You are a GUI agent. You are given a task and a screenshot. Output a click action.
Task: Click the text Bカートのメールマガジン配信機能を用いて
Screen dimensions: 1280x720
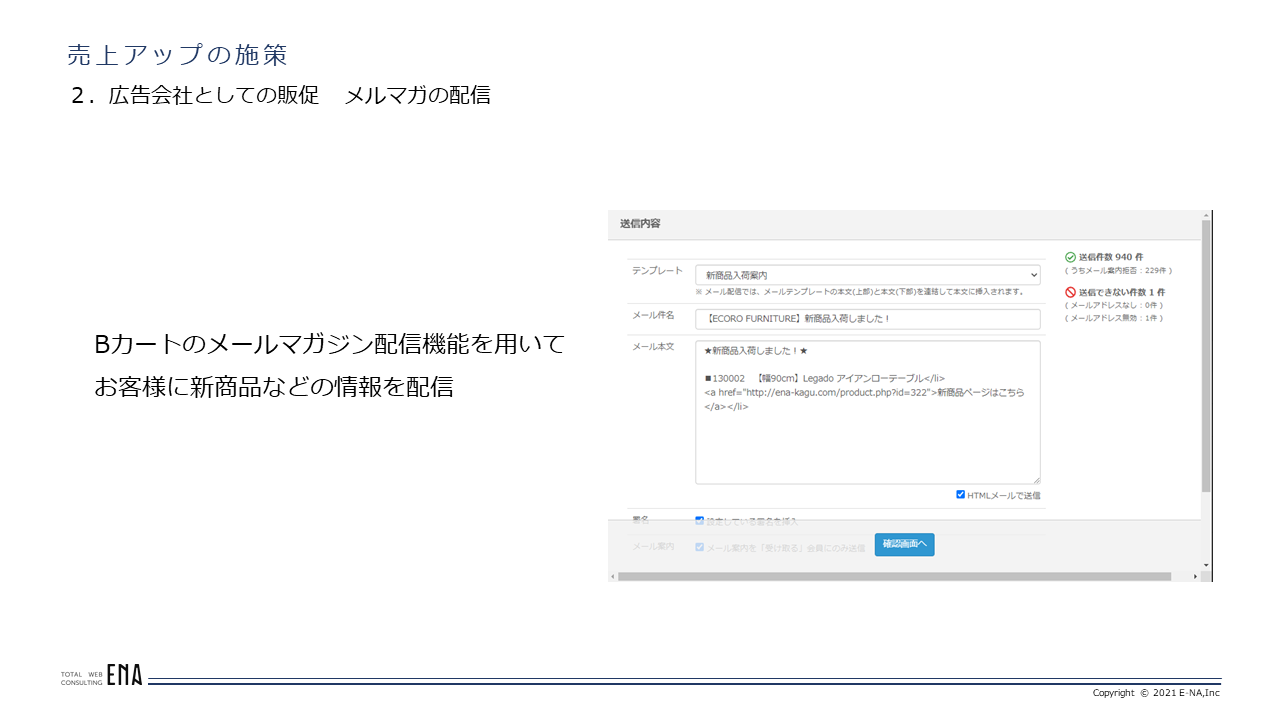click(330, 345)
